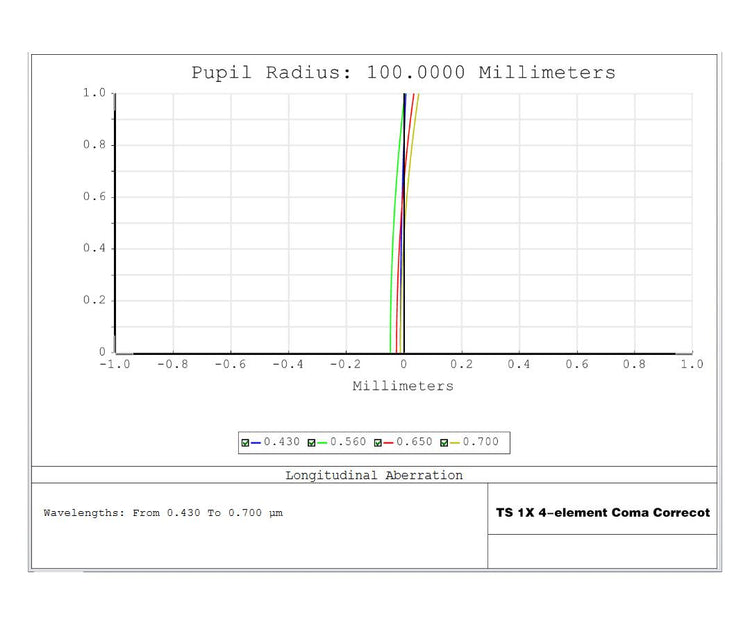This screenshot has height=625, width=750.
Task: Click the Longitudinal Aberration heading
Action: point(374,475)
